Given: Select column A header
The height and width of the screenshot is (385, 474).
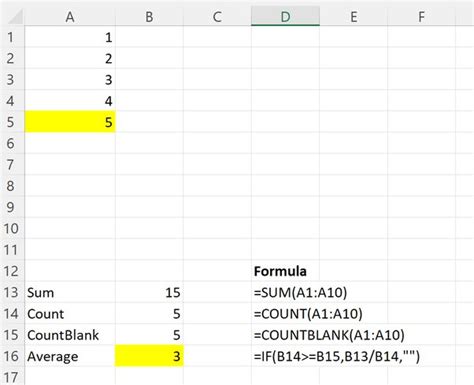Looking at the screenshot, I should coord(70,16).
